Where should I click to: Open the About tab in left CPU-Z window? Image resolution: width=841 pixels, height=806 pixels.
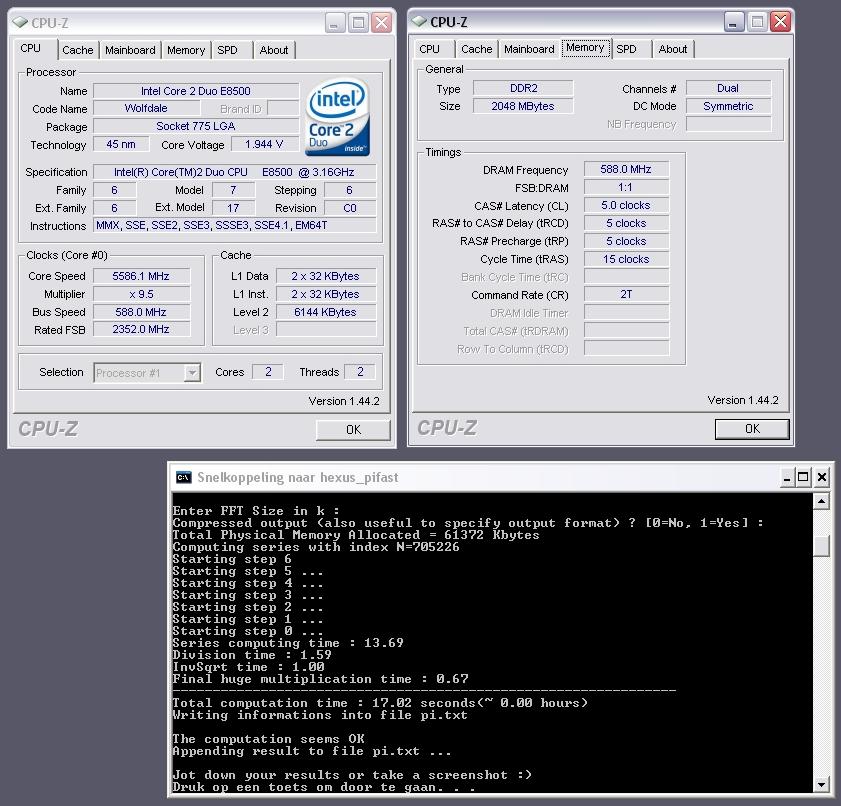(274, 50)
